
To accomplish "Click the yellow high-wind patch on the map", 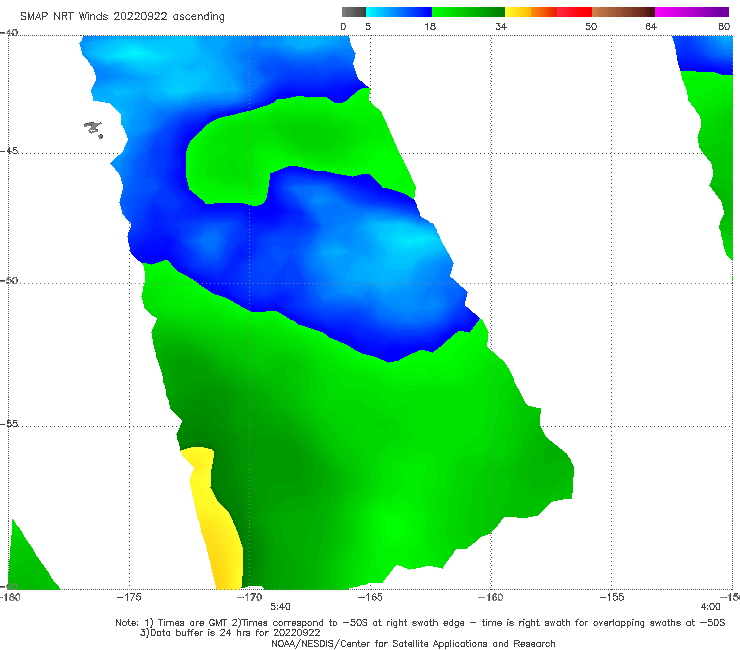I will 215,517.
